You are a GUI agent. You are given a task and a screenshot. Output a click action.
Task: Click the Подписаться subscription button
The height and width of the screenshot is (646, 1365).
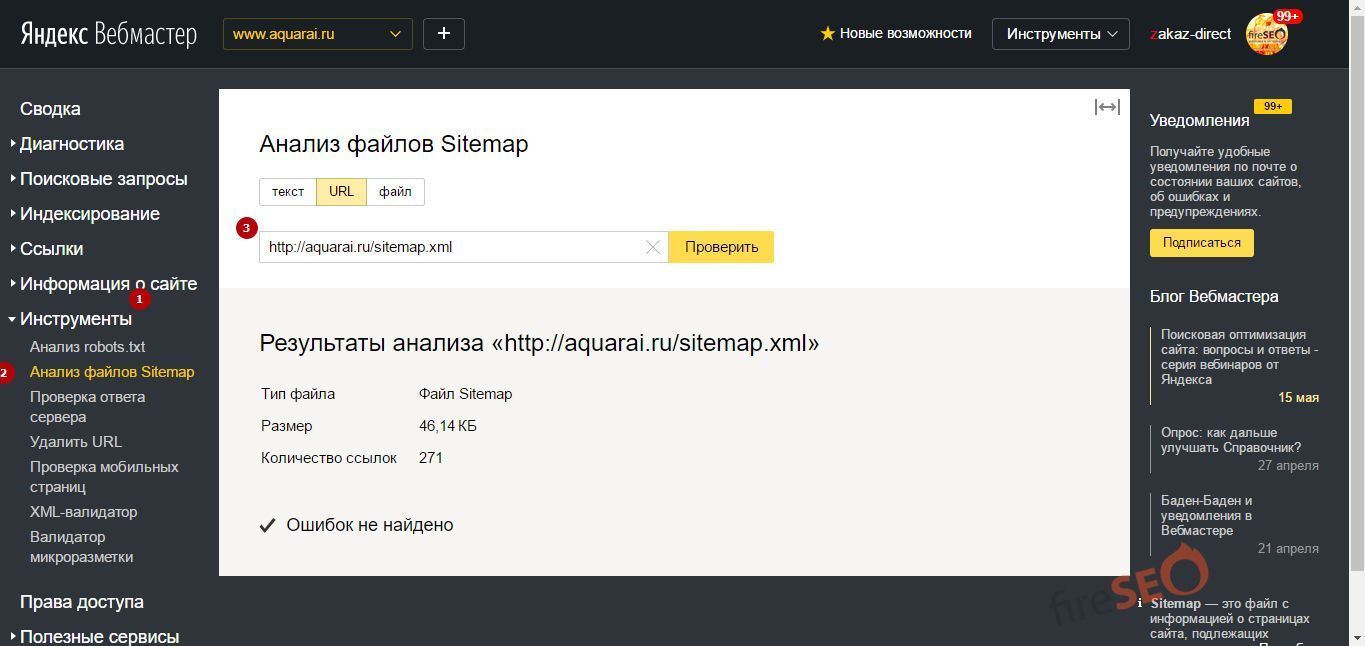(x=1200, y=242)
